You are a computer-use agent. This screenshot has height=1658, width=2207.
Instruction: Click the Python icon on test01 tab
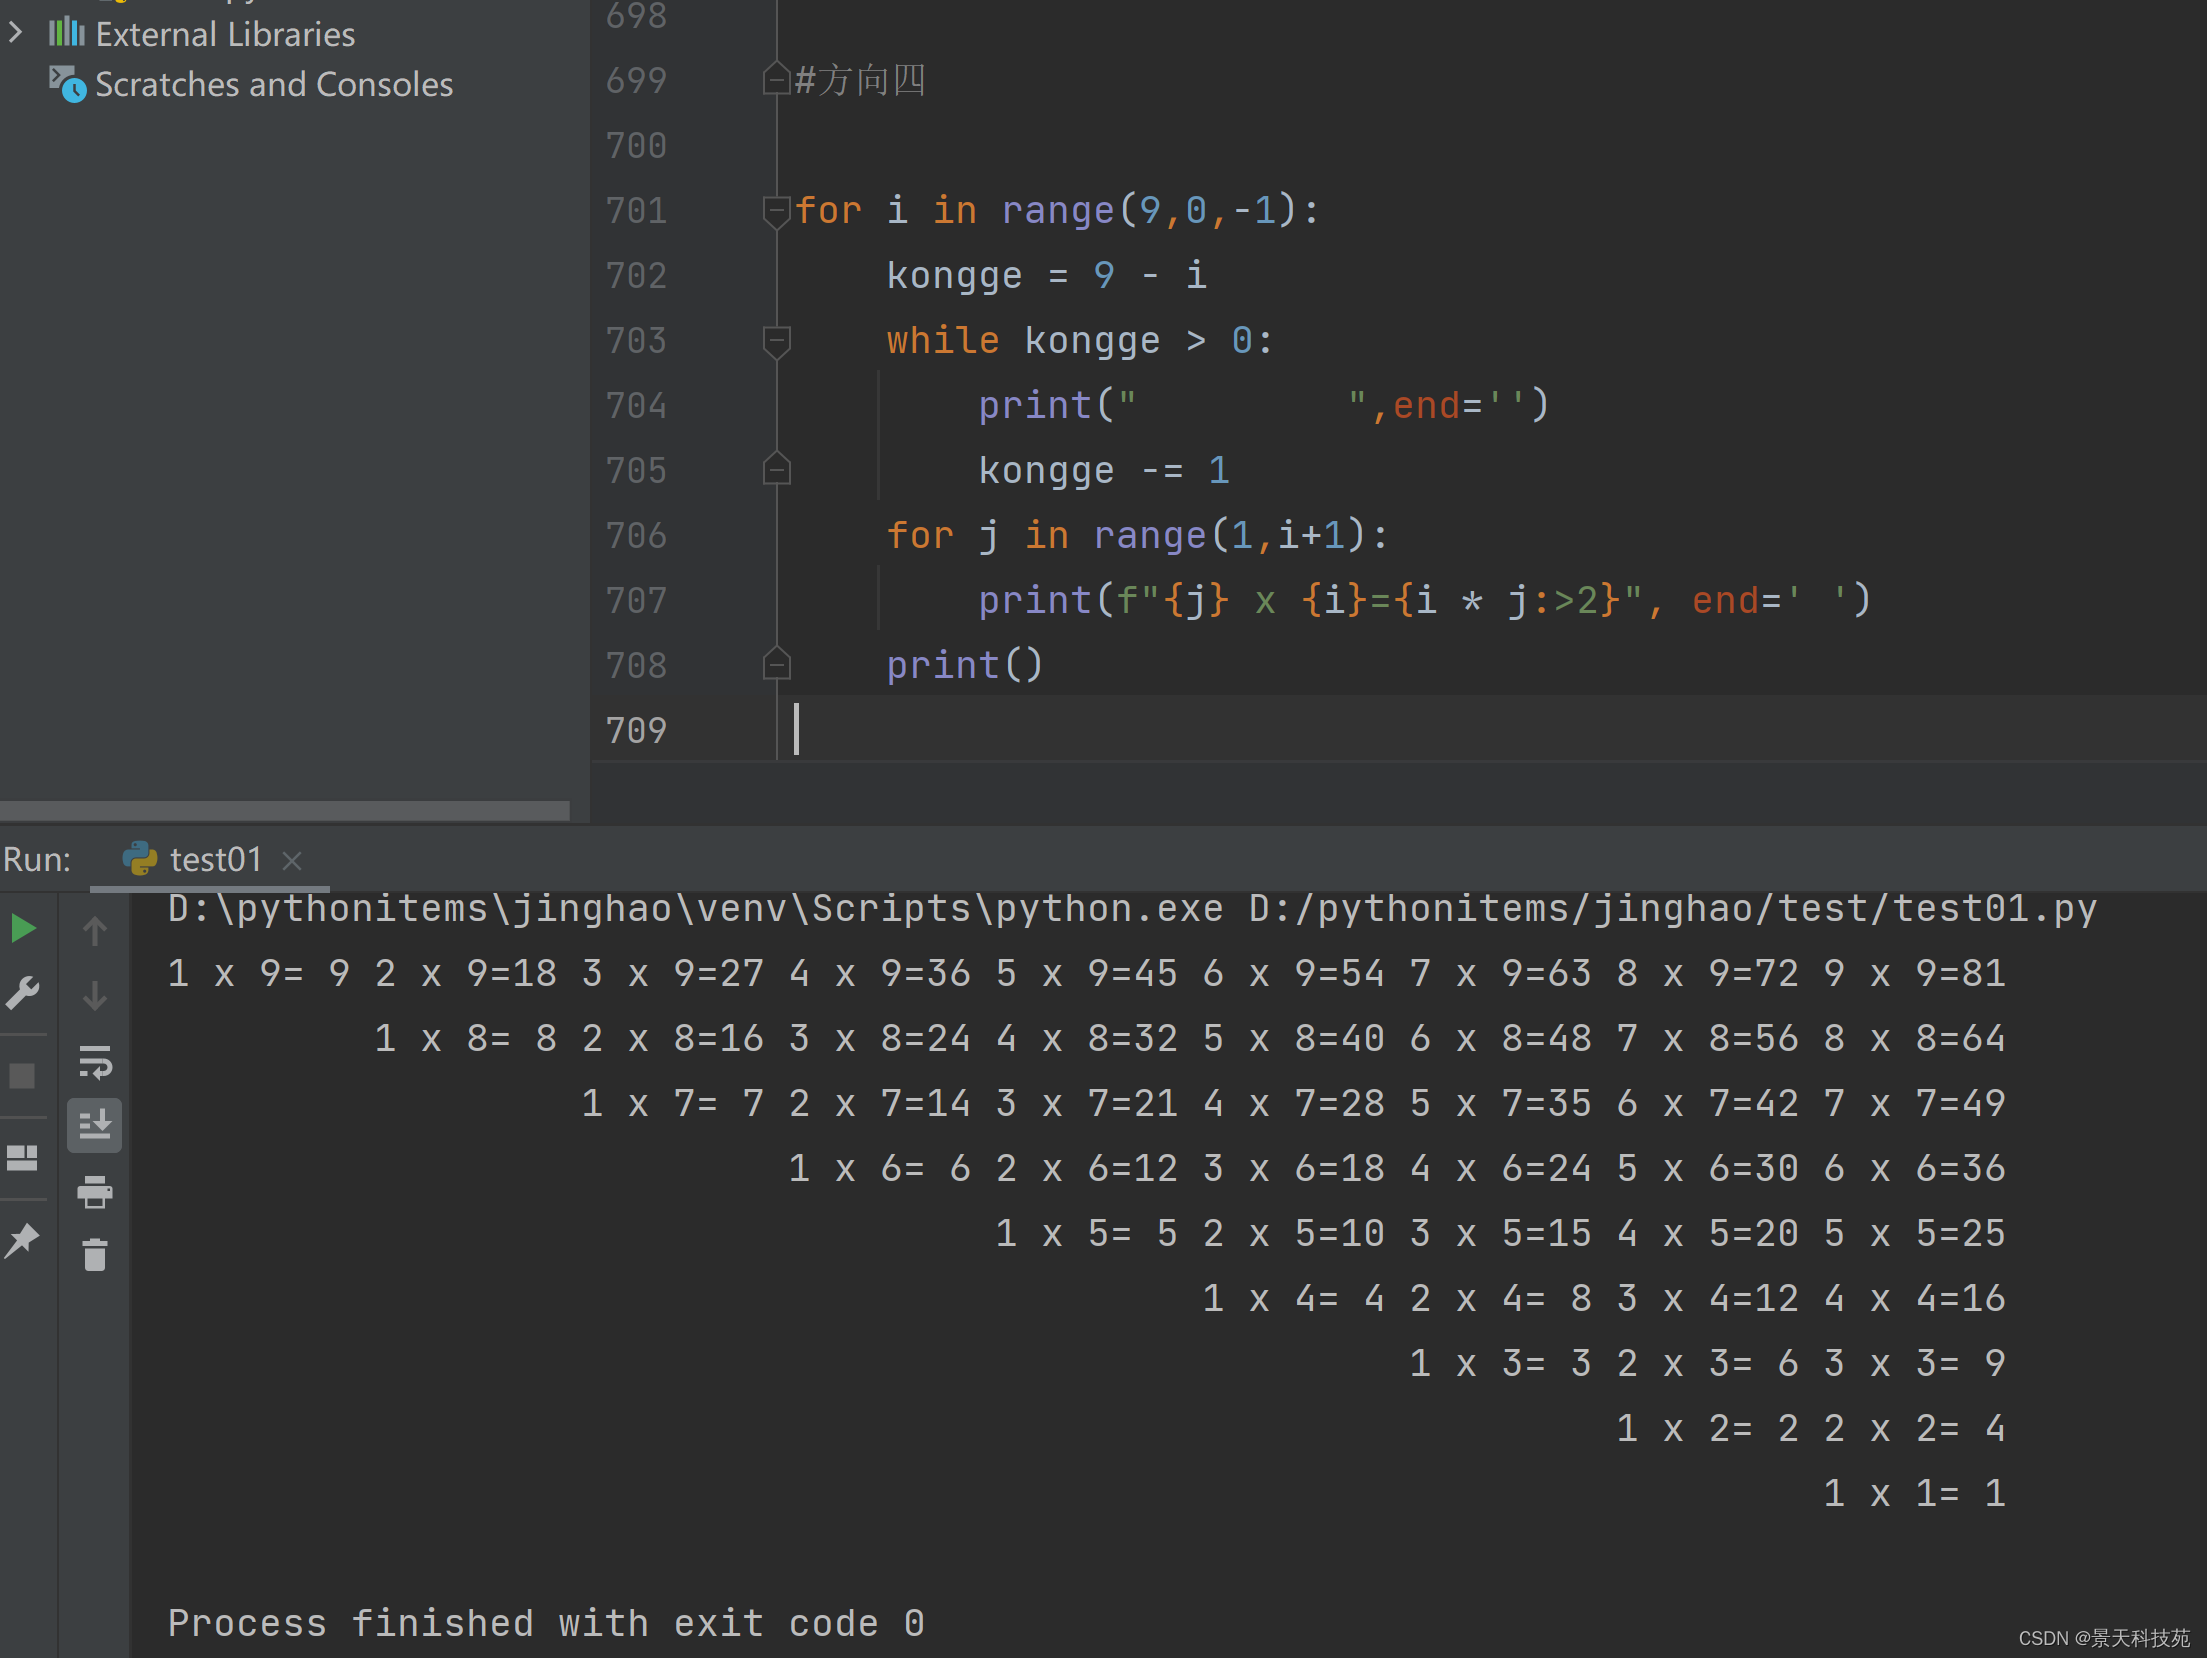[140, 858]
